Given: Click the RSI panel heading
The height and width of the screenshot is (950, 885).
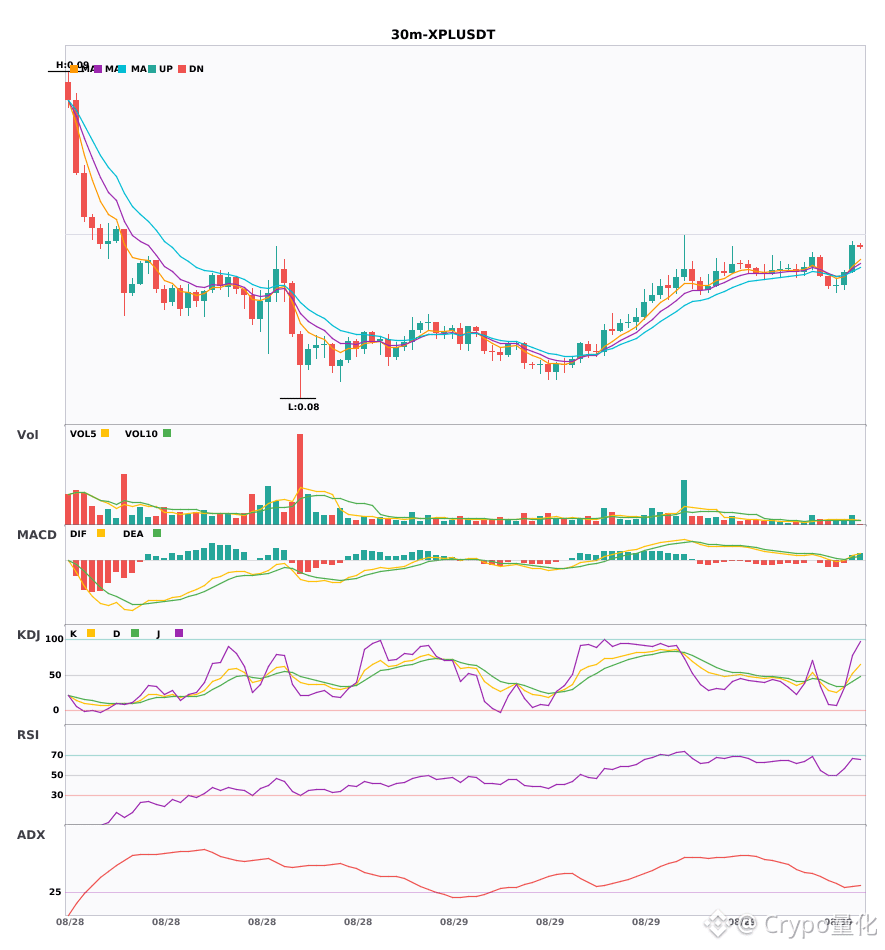Looking at the screenshot, I should point(28,735).
